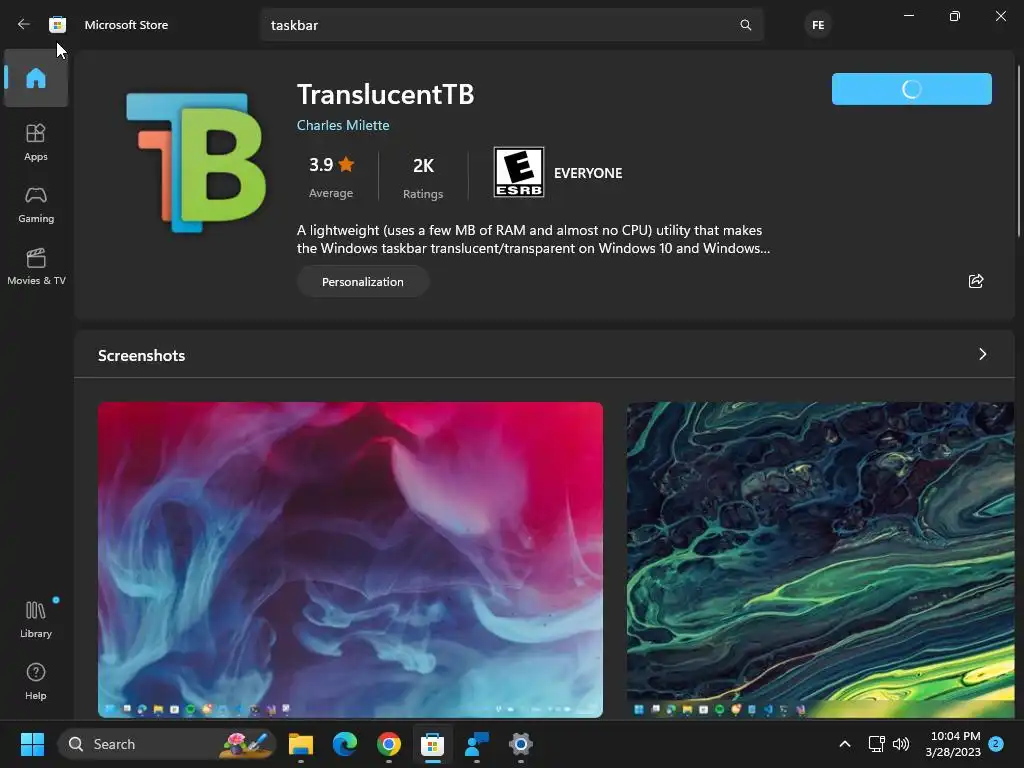Viewport: 1024px width, 768px height.
Task: Select the Personalization category tag
Action: click(x=362, y=281)
